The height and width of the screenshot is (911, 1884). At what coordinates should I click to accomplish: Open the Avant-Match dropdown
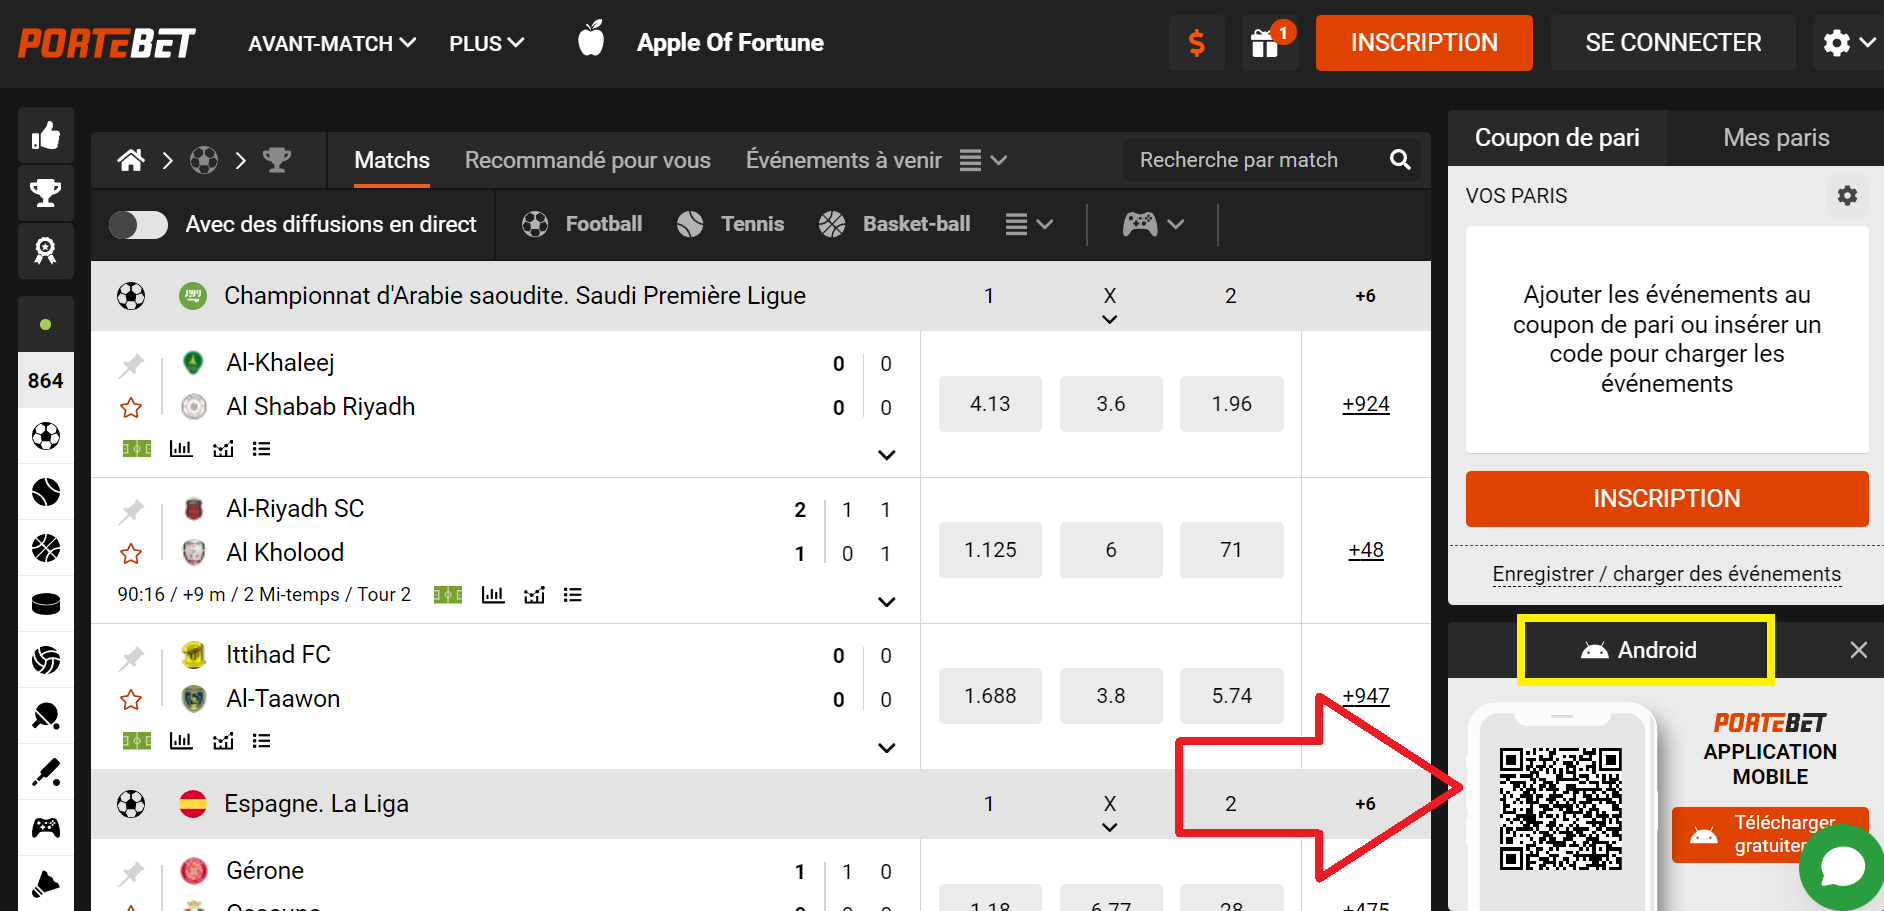[332, 43]
